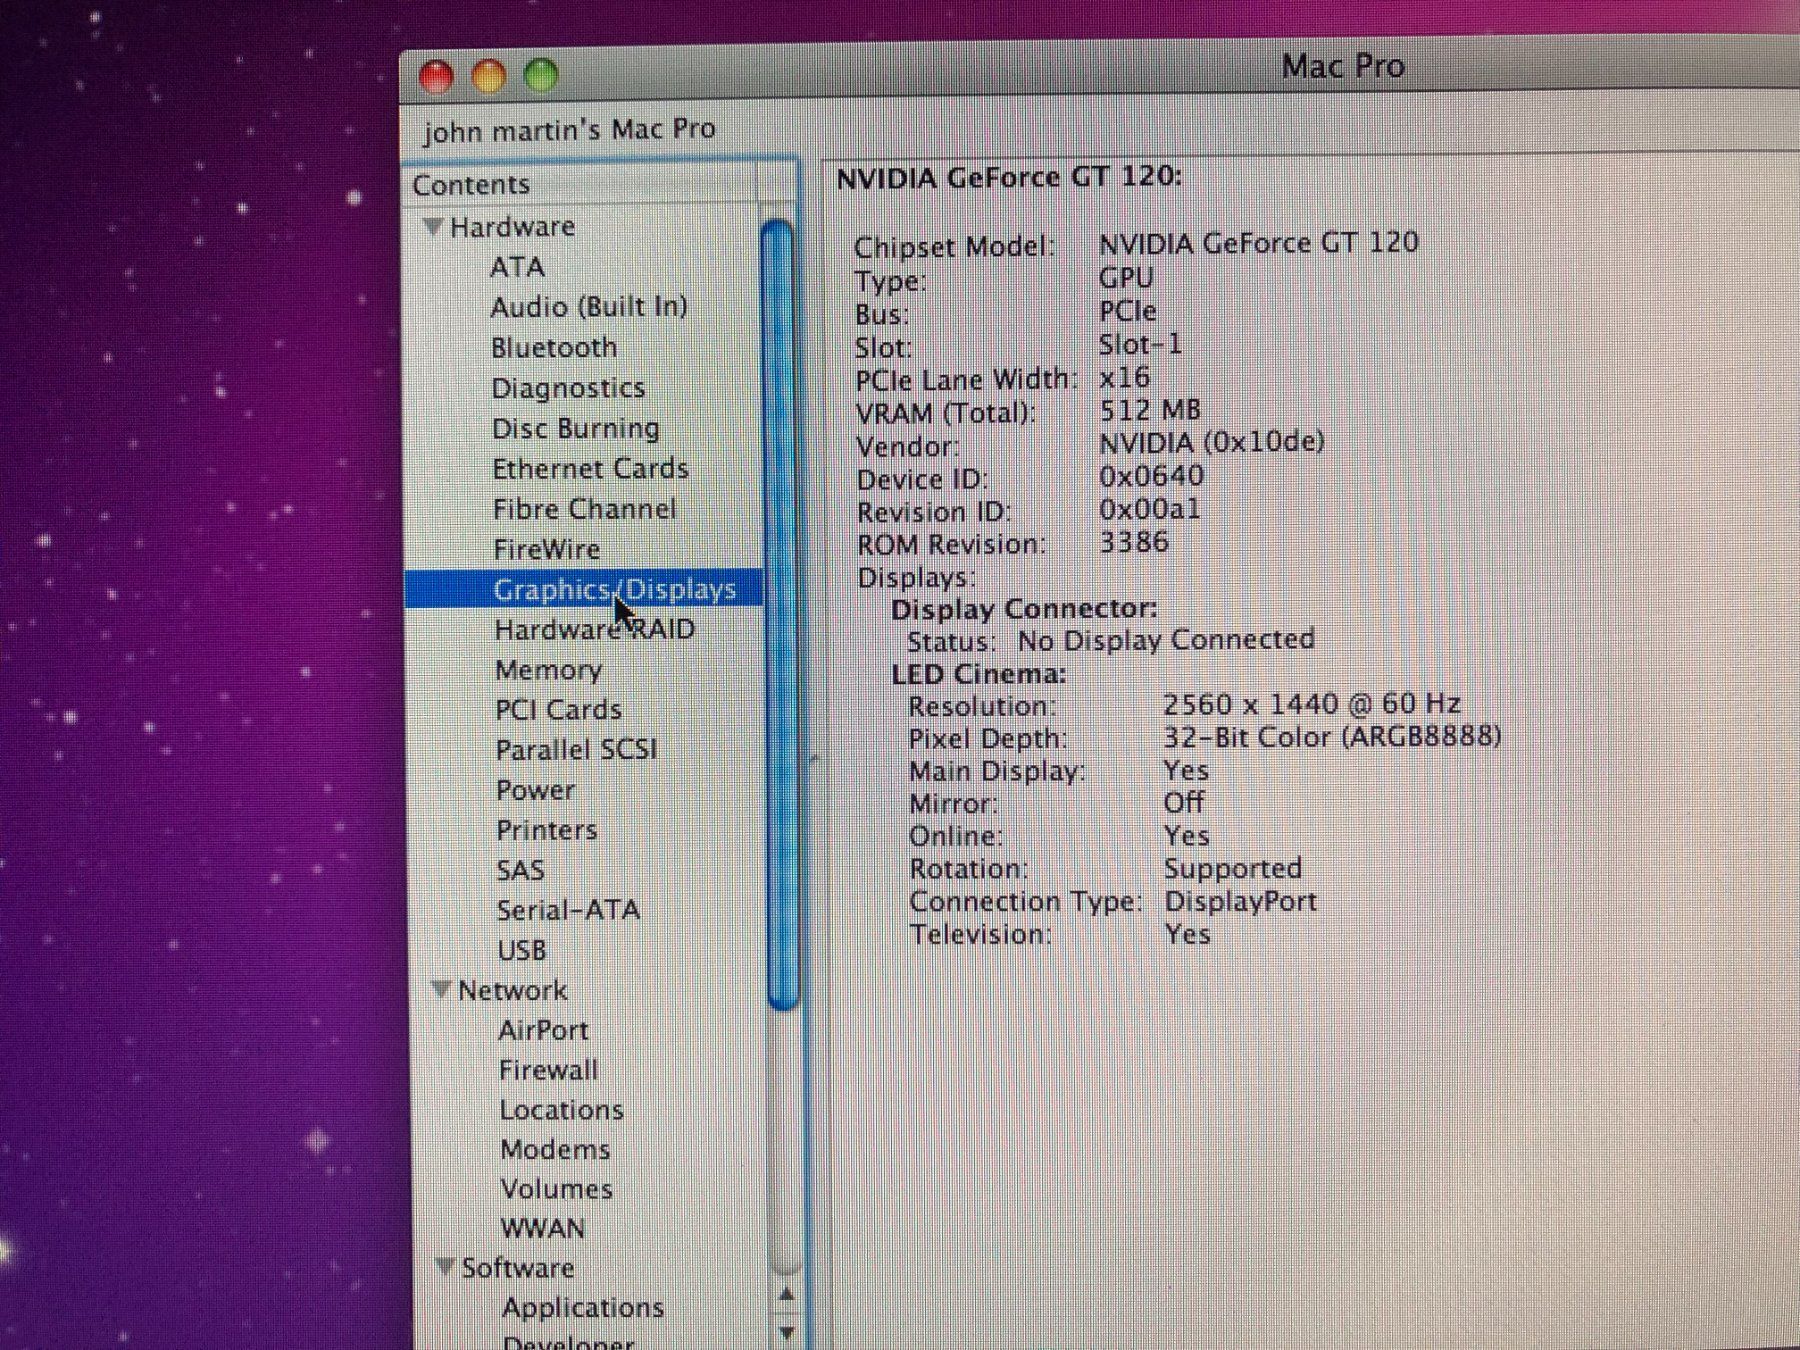Click the Device ID value '0x0640'
The image size is (1800, 1350).
click(x=1151, y=476)
